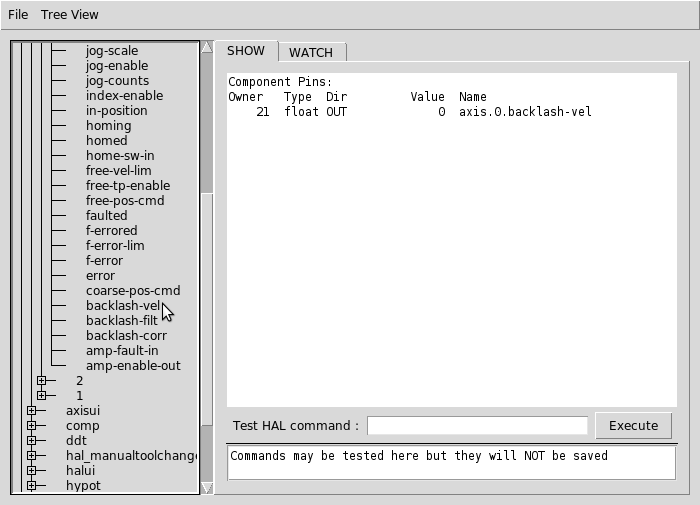This screenshot has height=505, width=700.
Task: Expand the ddt tree node
Action: tap(31, 441)
